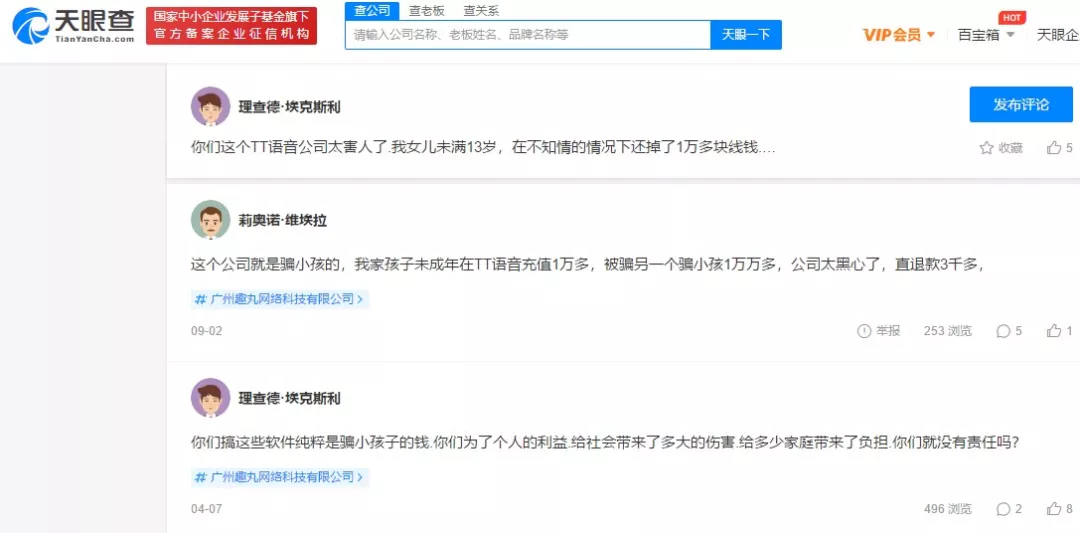Click the star favorite icon on first comment
1080x533 pixels.
[986, 148]
